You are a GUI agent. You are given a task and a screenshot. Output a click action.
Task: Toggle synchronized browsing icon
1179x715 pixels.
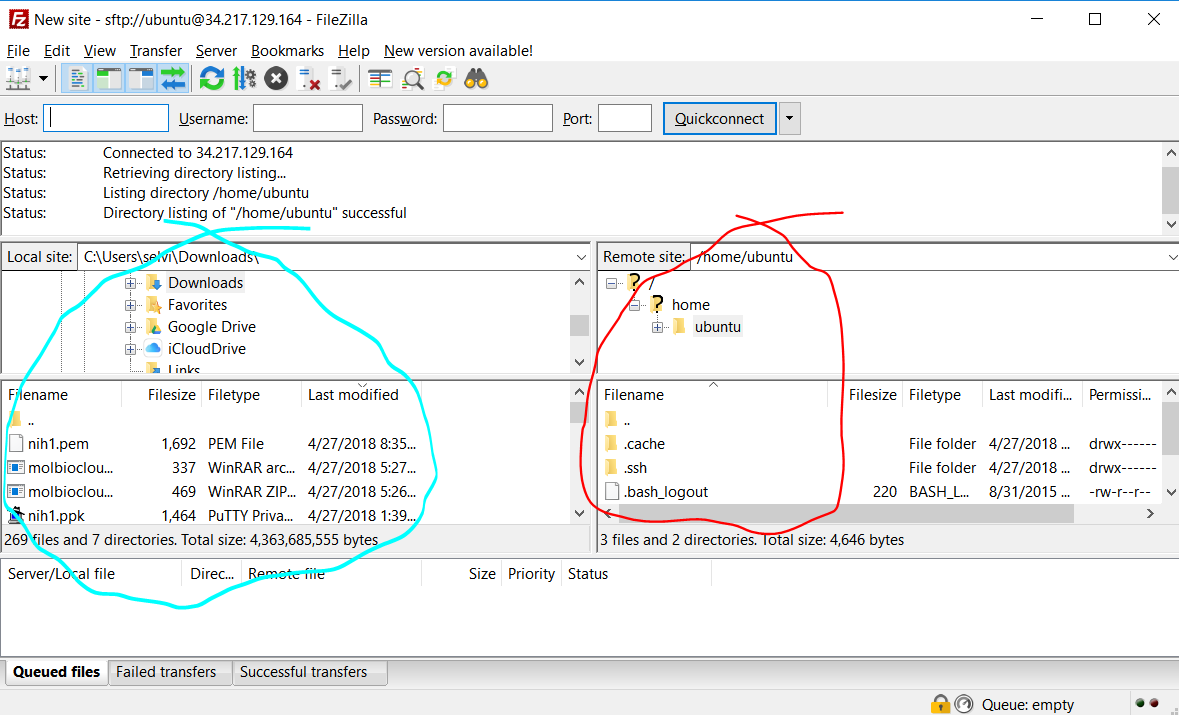pyautogui.click(x=444, y=78)
